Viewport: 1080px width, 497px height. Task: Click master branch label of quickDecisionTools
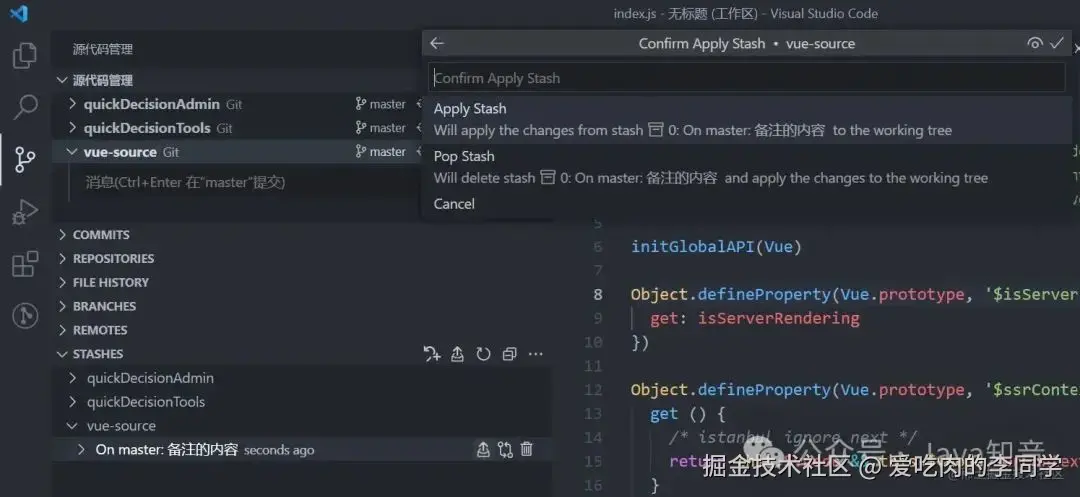pos(387,128)
